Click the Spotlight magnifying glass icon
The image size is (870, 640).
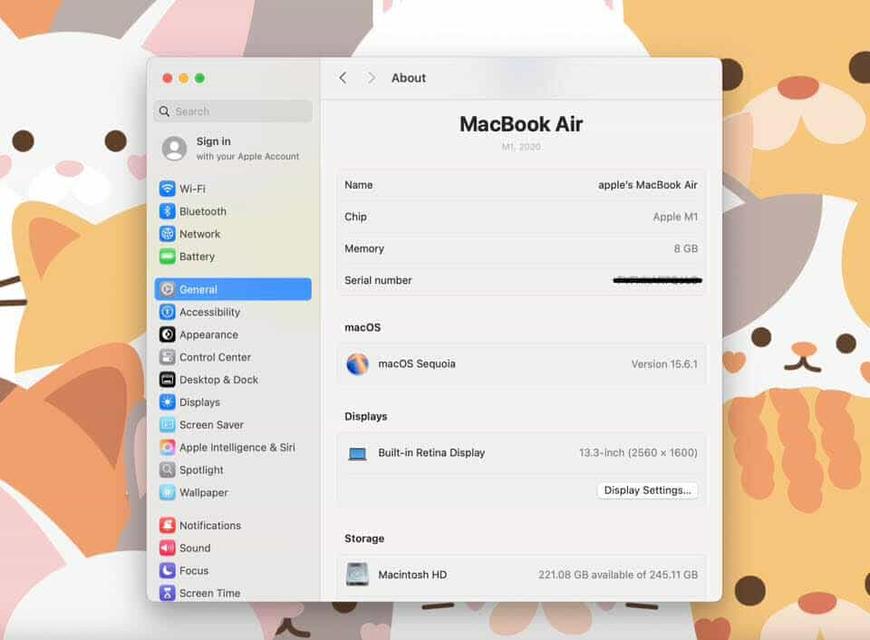168,470
